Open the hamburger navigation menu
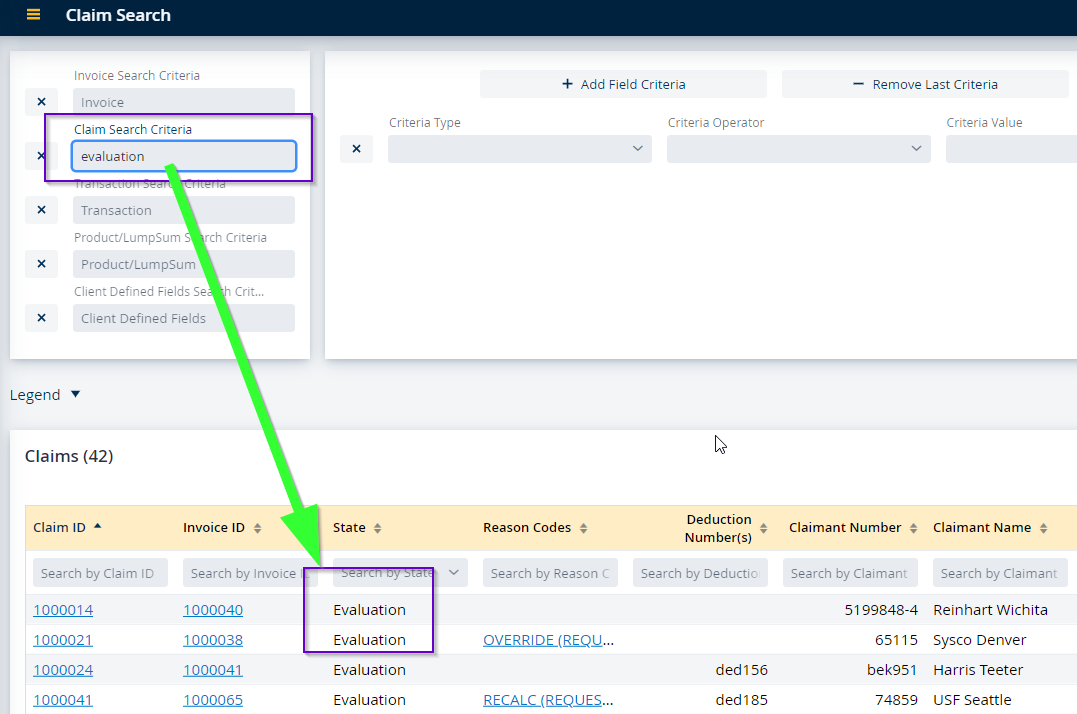1077x714 pixels. pos(33,15)
